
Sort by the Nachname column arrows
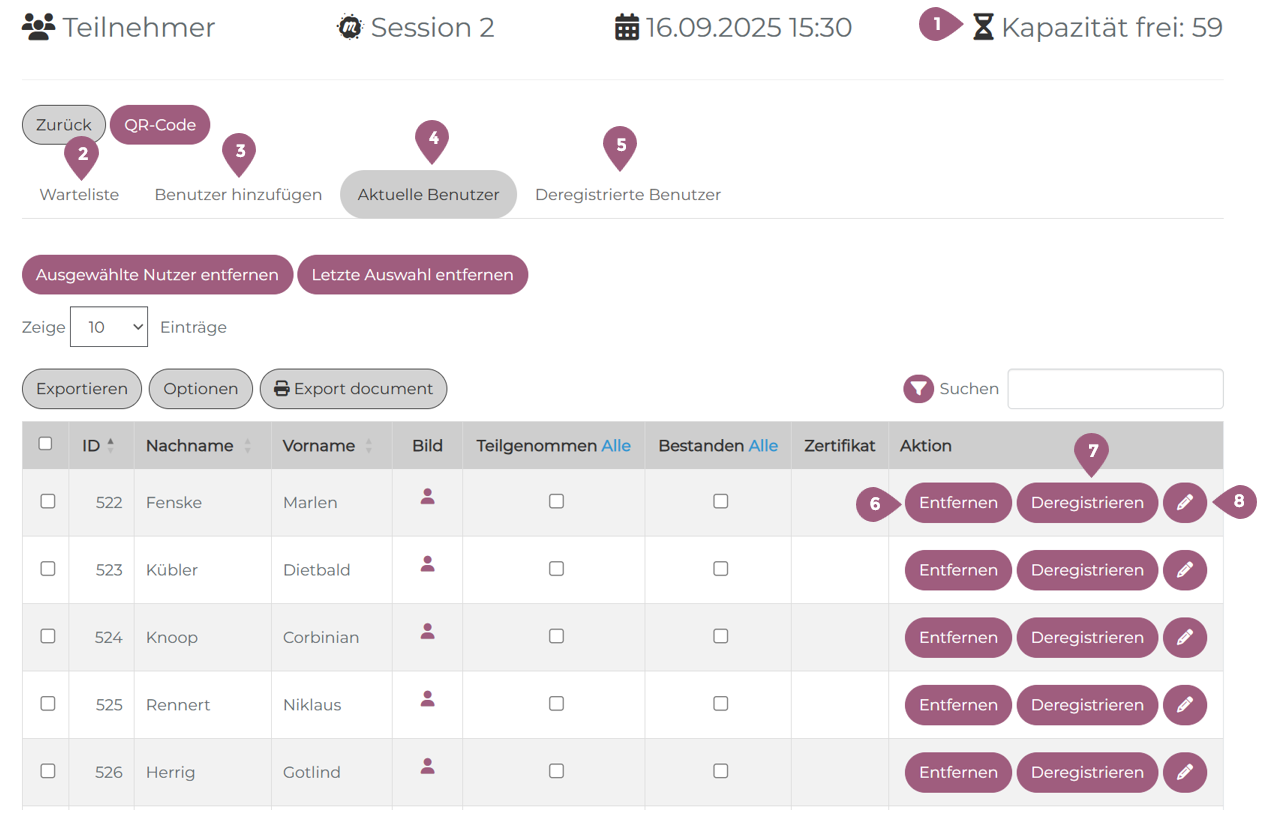tap(247, 446)
